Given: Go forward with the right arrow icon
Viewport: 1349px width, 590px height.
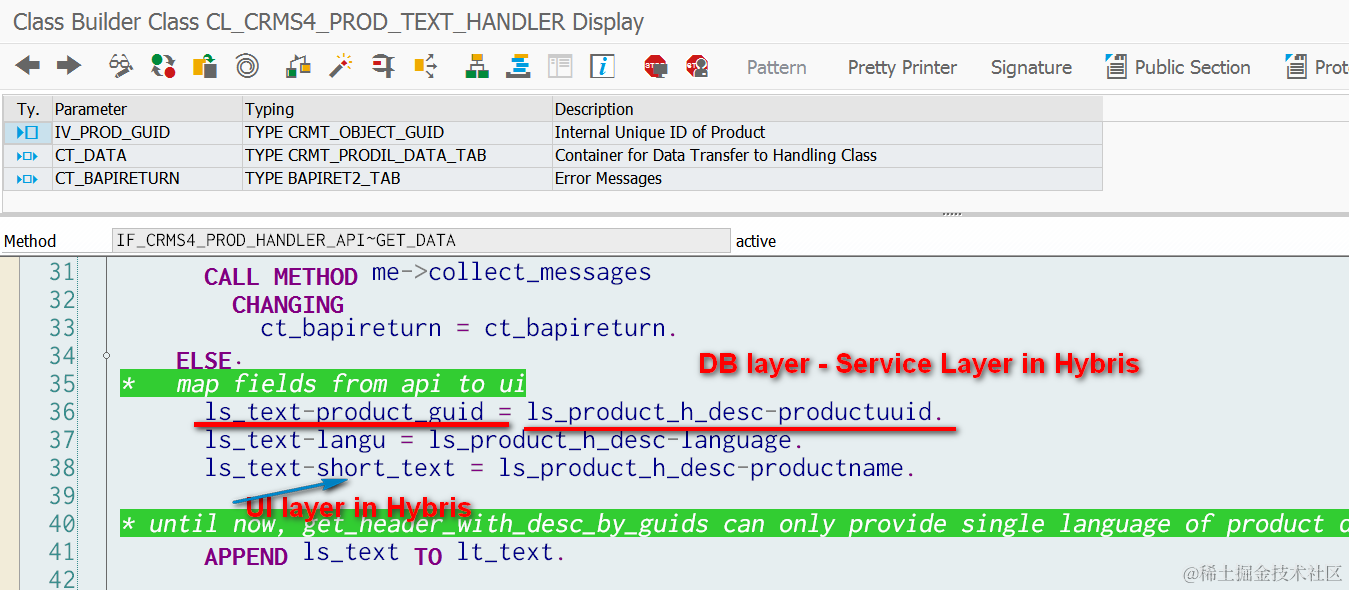Looking at the screenshot, I should pos(69,67).
